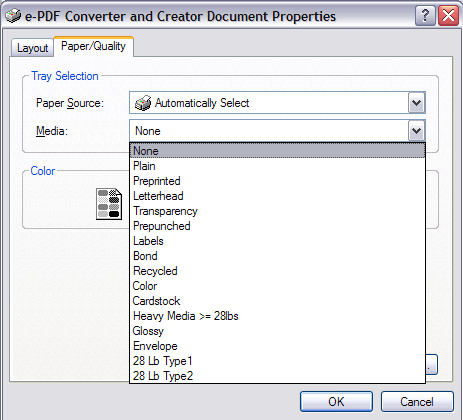The height and width of the screenshot is (420, 463).
Task: Pick Envelope from the Media list
Action: tap(277, 346)
